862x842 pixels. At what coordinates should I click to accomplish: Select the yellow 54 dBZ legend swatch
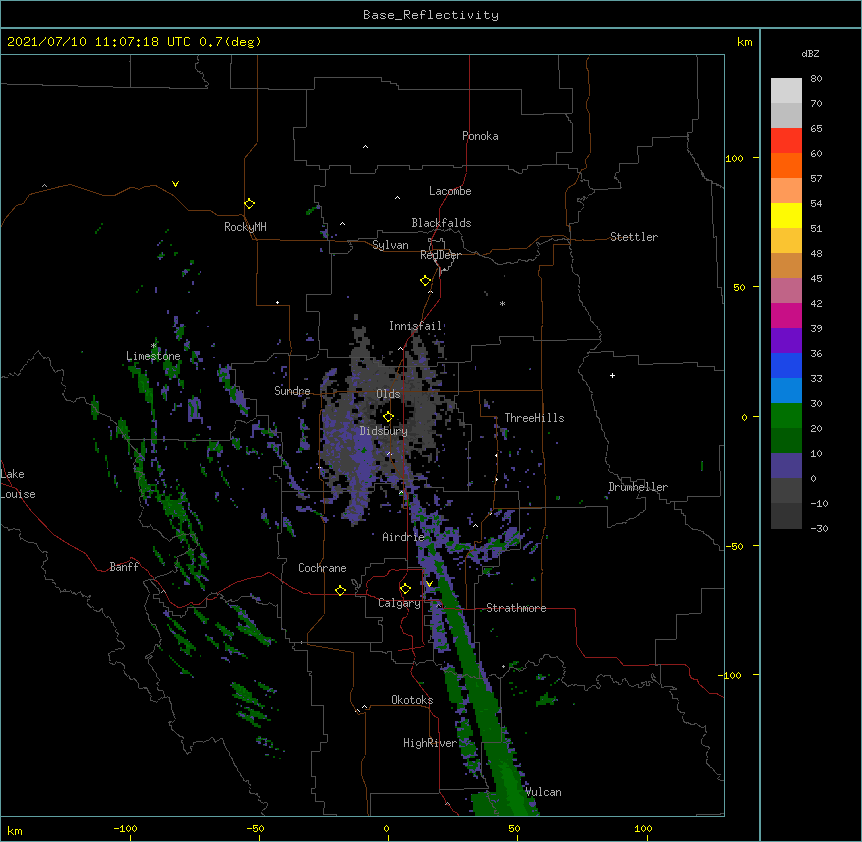tap(786, 215)
